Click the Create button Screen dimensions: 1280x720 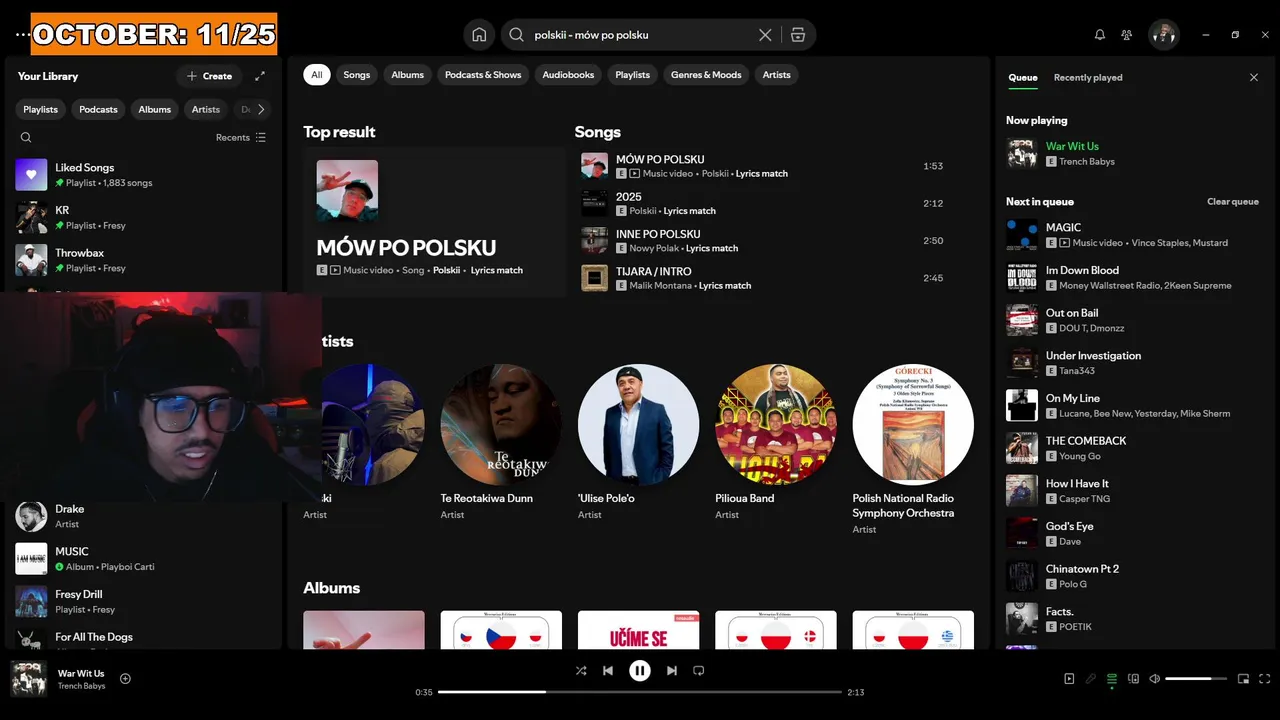click(209, 76)
